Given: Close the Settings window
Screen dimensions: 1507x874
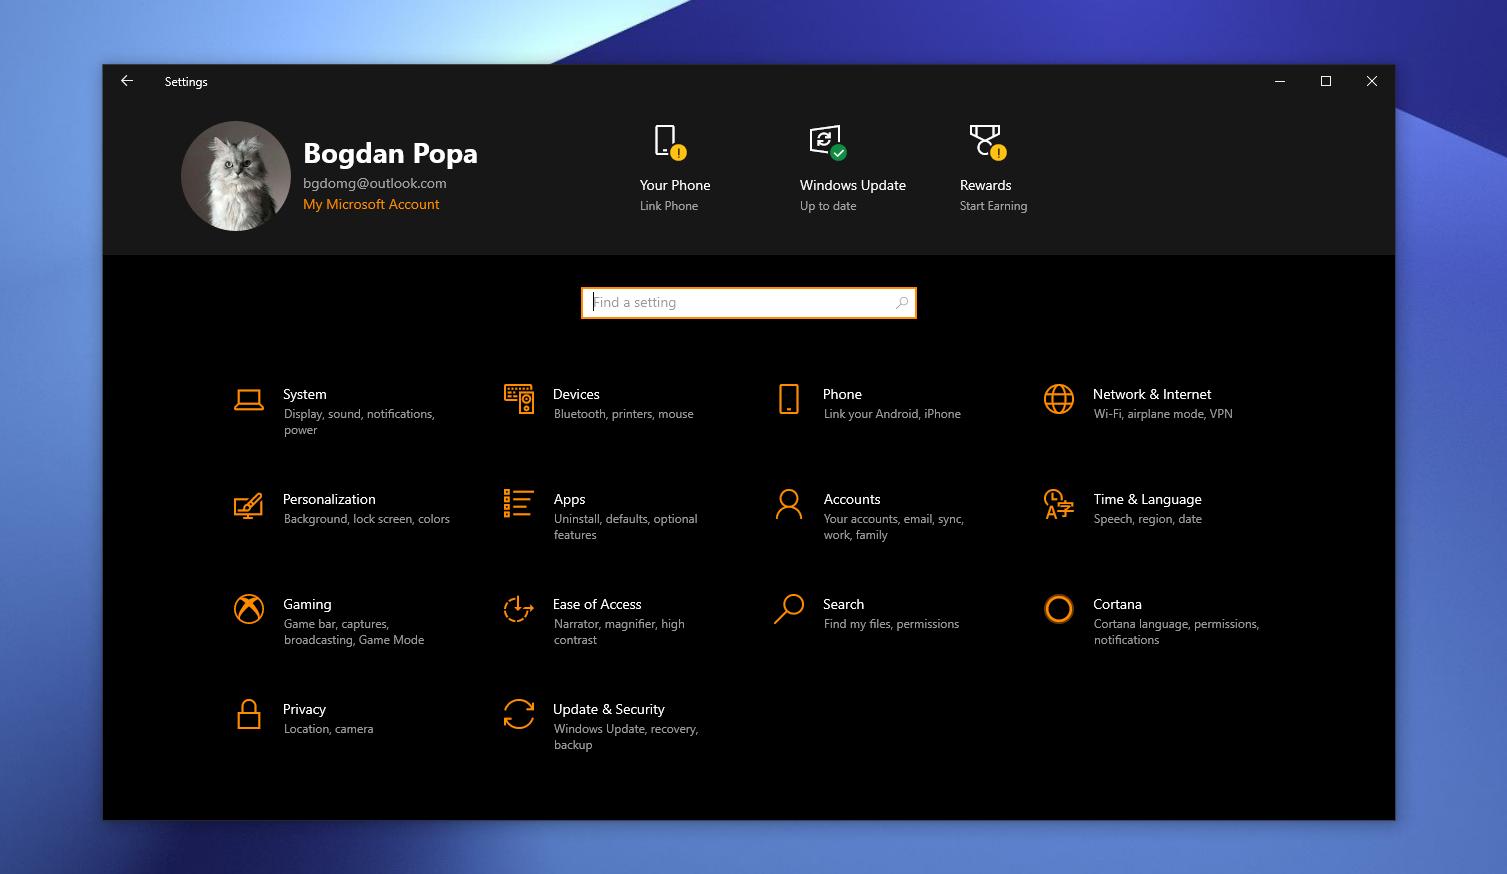Looking at the screenshot, I should [1372, 81].
